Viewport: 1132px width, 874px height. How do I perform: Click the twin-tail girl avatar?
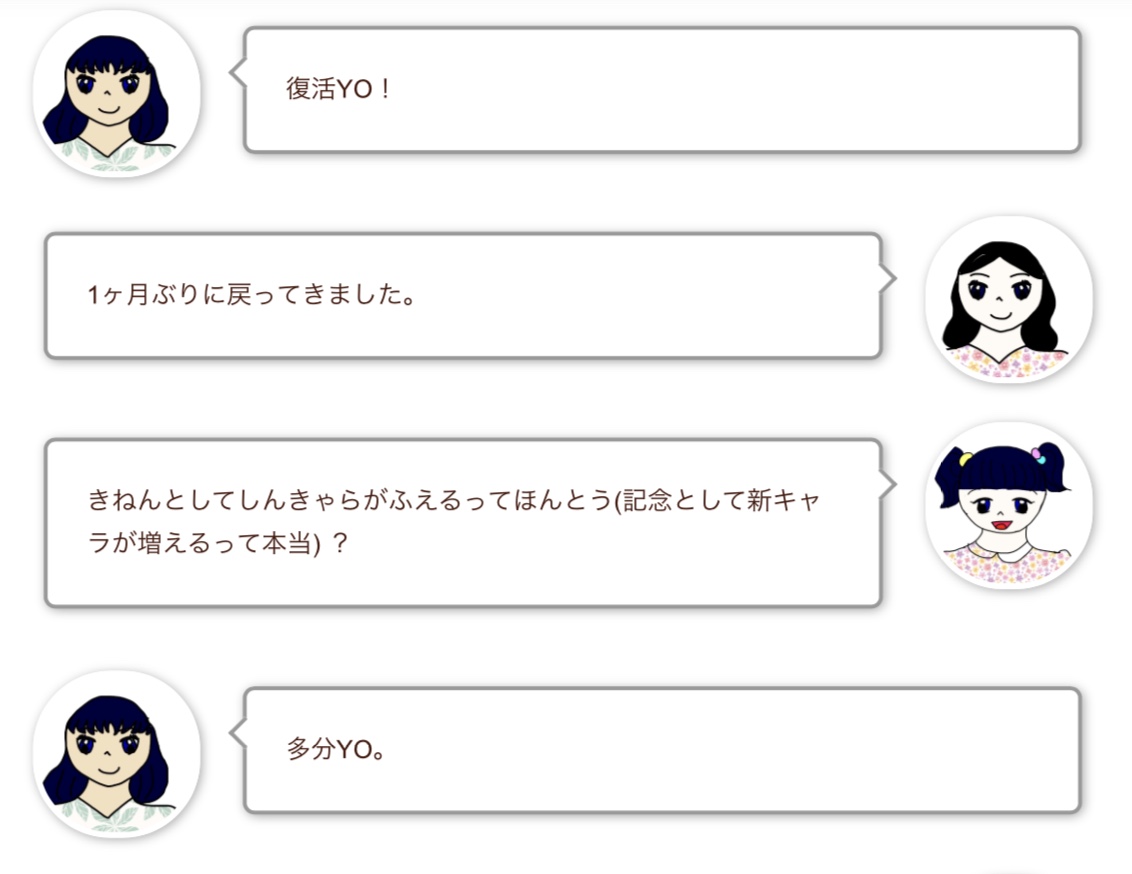pos(1009,505)
